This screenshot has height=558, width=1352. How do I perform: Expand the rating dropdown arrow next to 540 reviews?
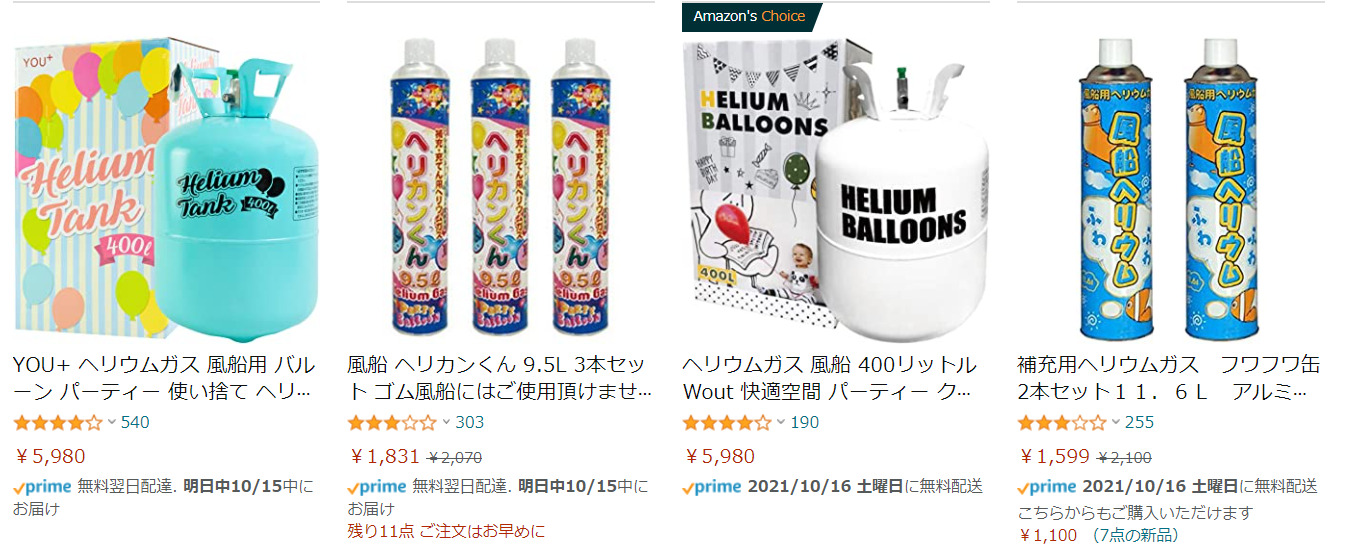[x=112, y=422]
